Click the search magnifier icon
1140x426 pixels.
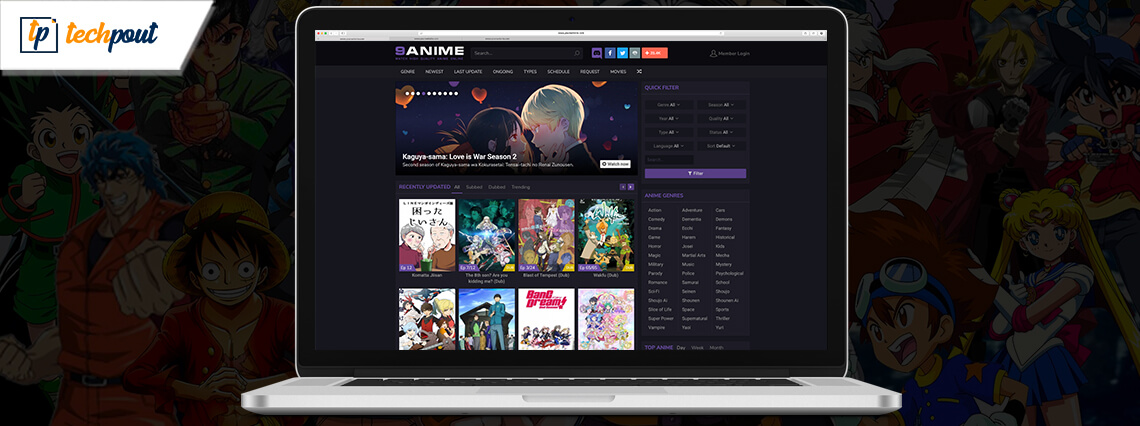[577, 53]
